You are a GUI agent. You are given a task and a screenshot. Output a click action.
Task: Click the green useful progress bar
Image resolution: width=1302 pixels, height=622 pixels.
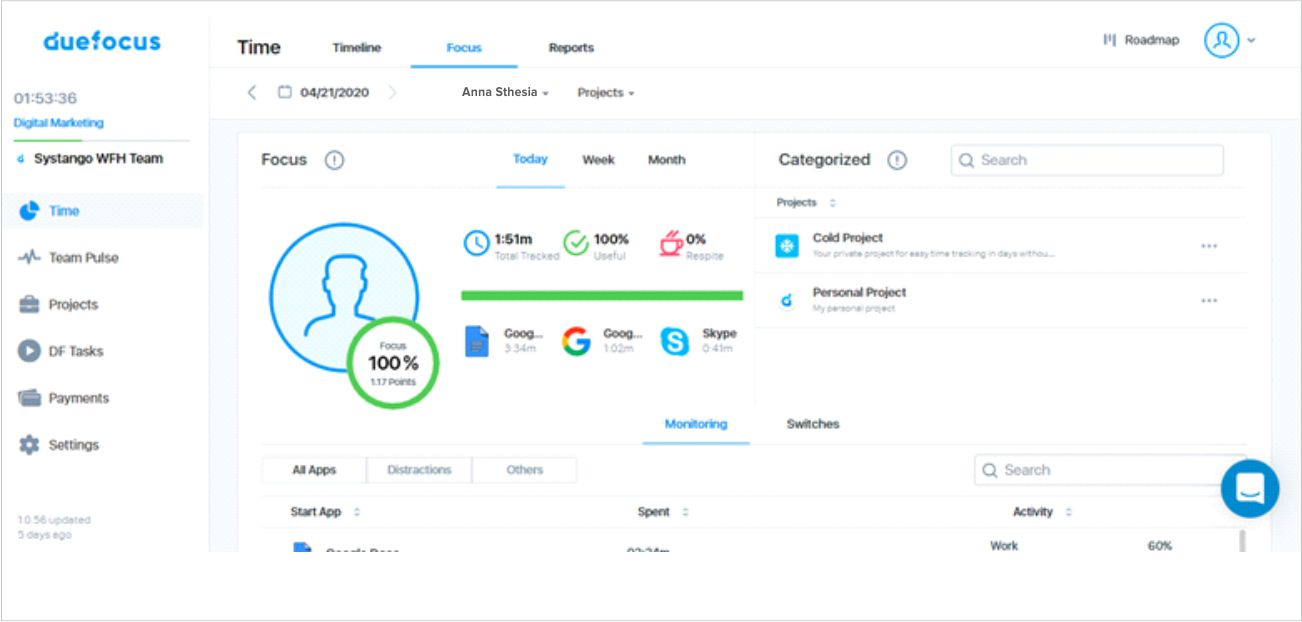(602, 296)
